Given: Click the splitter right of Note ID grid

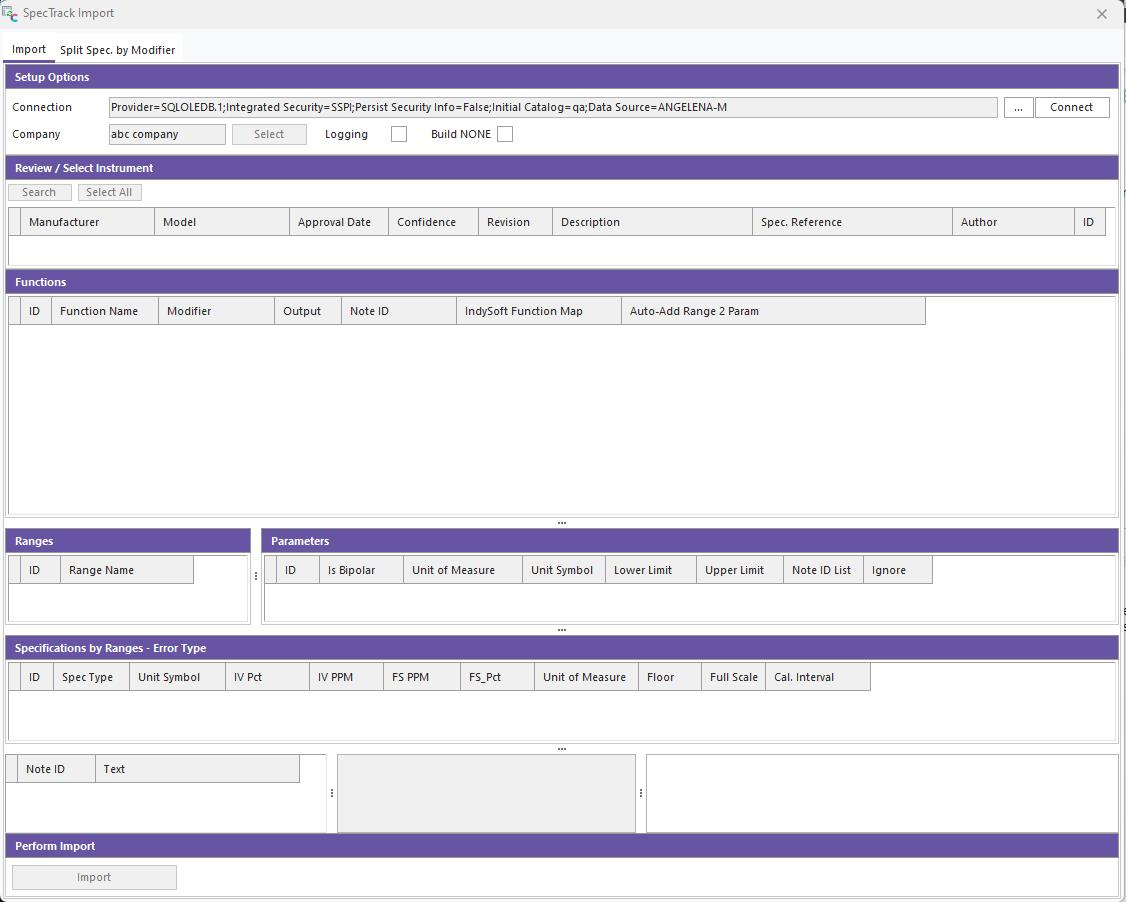Looking at the screenshot, I should click(332, 793).
